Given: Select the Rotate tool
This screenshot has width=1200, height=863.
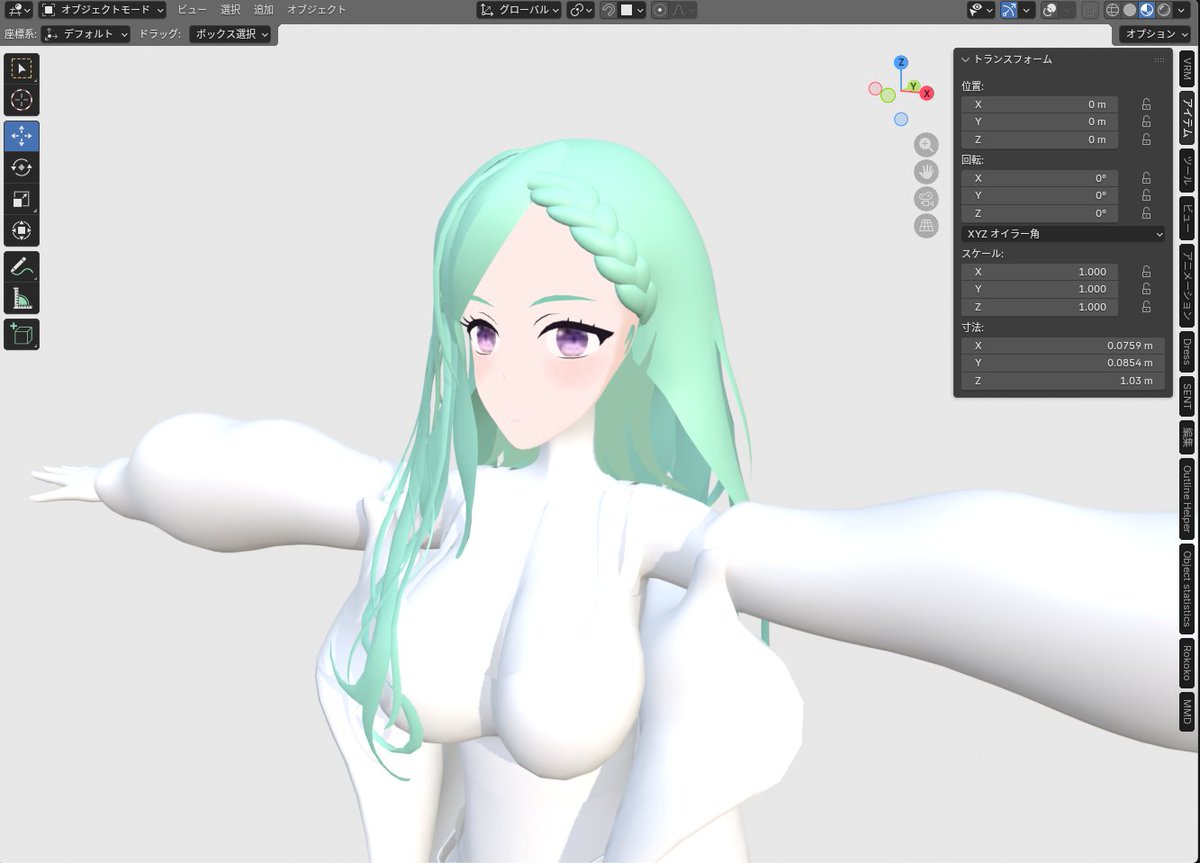Looking at the screenshot, I should click(x=23, y=167).
